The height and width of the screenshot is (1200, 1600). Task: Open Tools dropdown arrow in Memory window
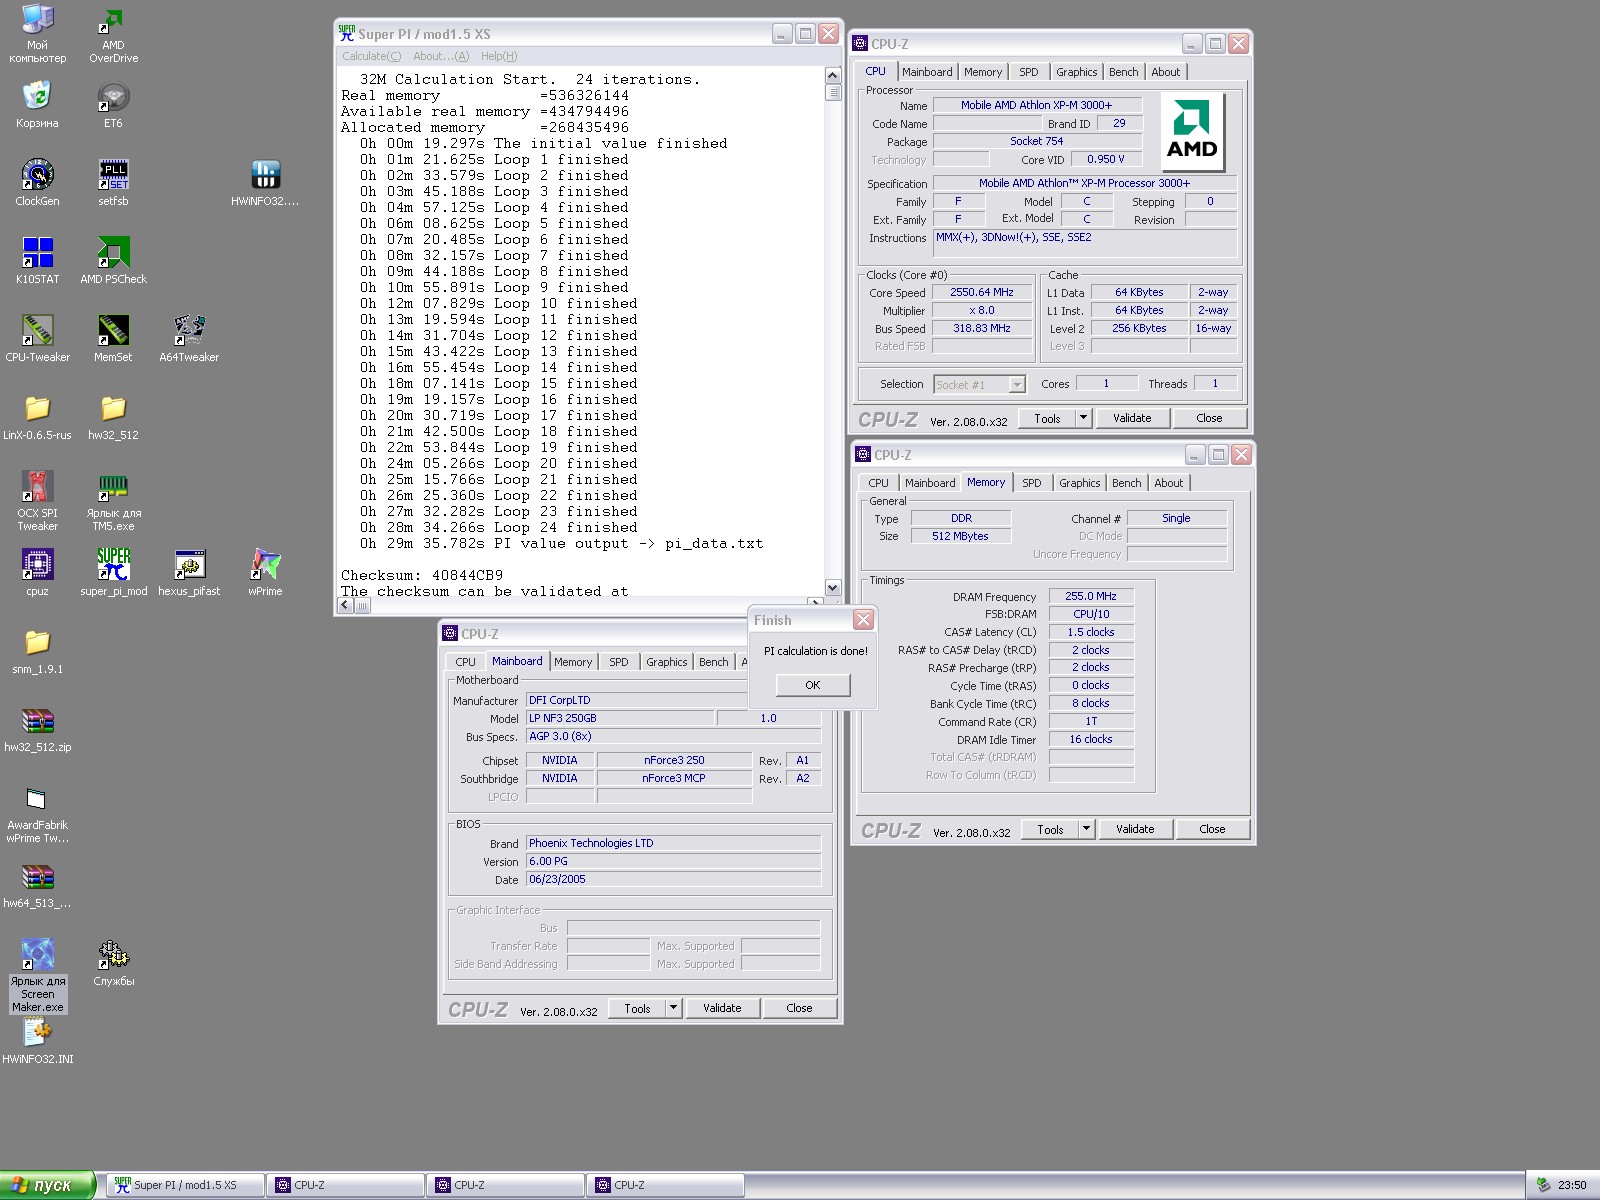coord(1086,829)
